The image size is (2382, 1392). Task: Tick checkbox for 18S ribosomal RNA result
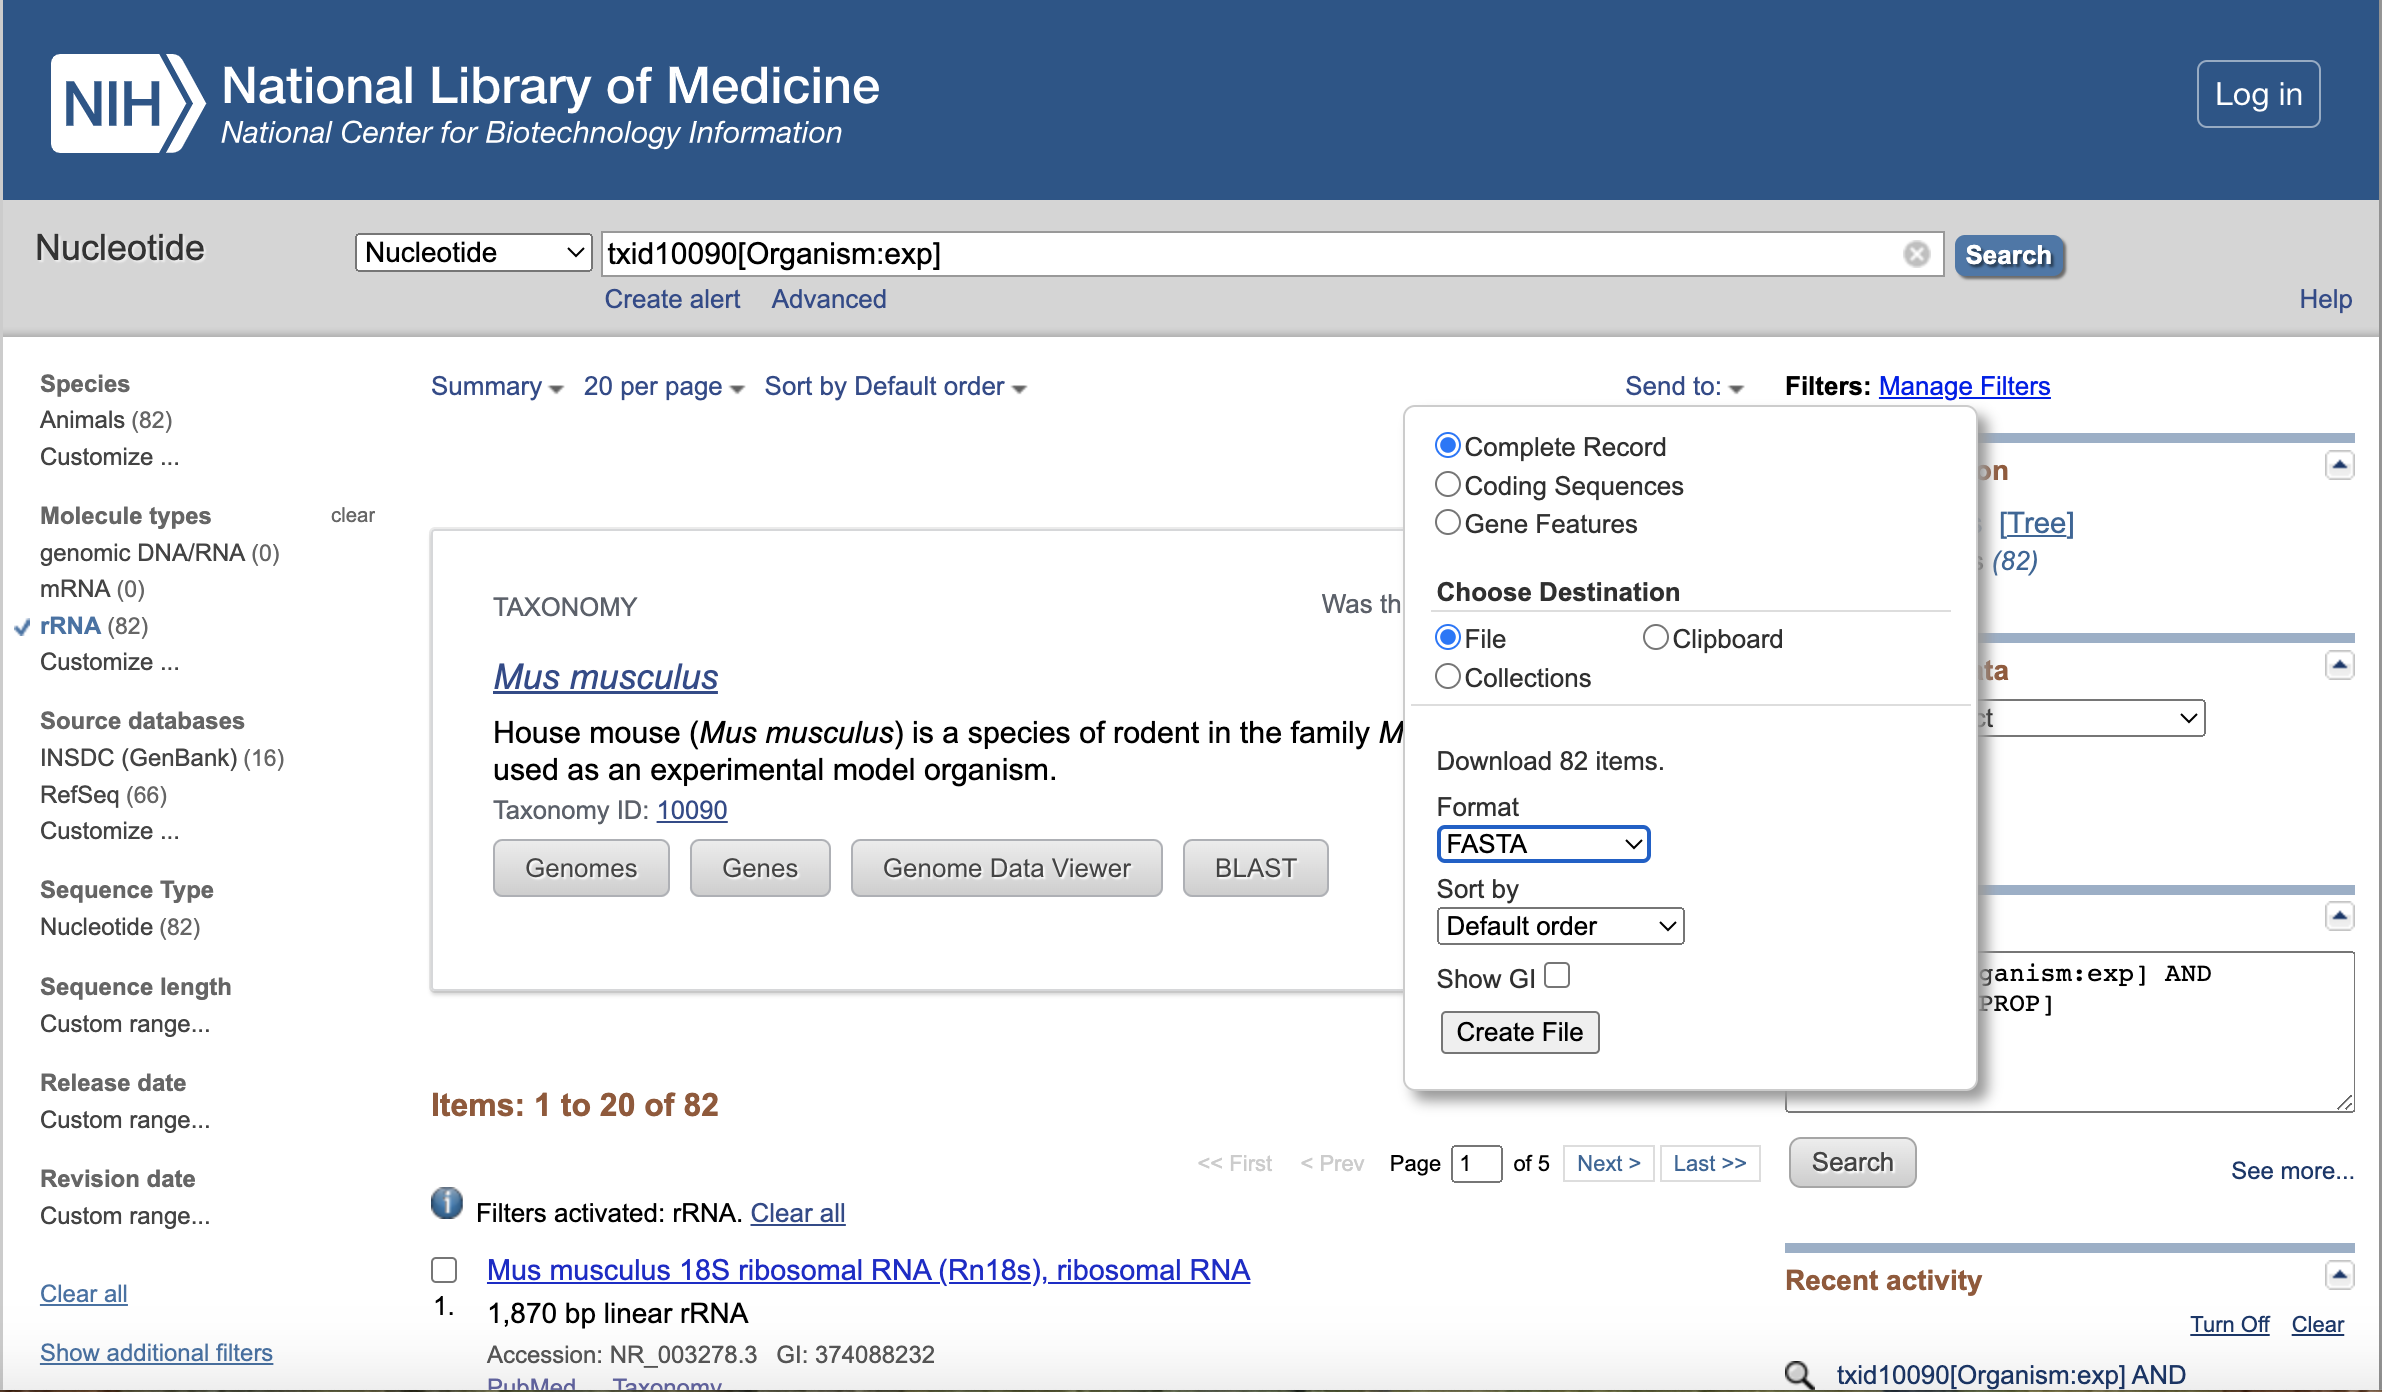click(444, 1270)
